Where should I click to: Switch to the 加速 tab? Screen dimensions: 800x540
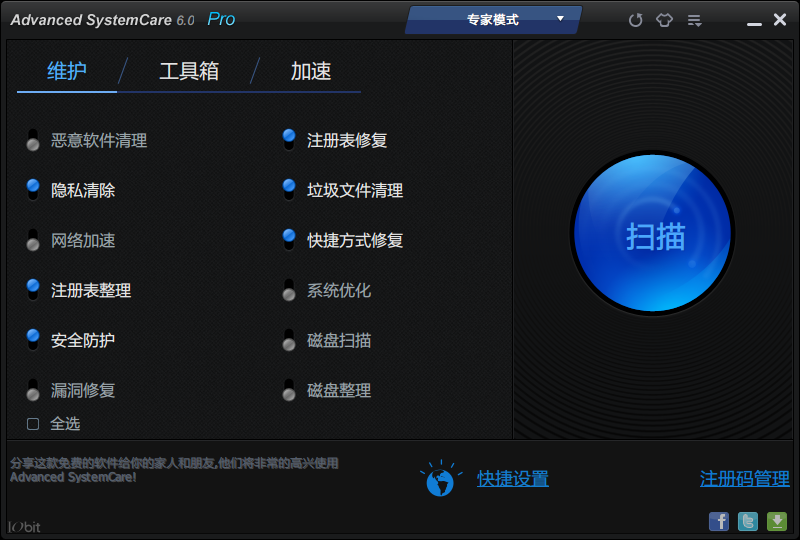[x=311, y=70]
